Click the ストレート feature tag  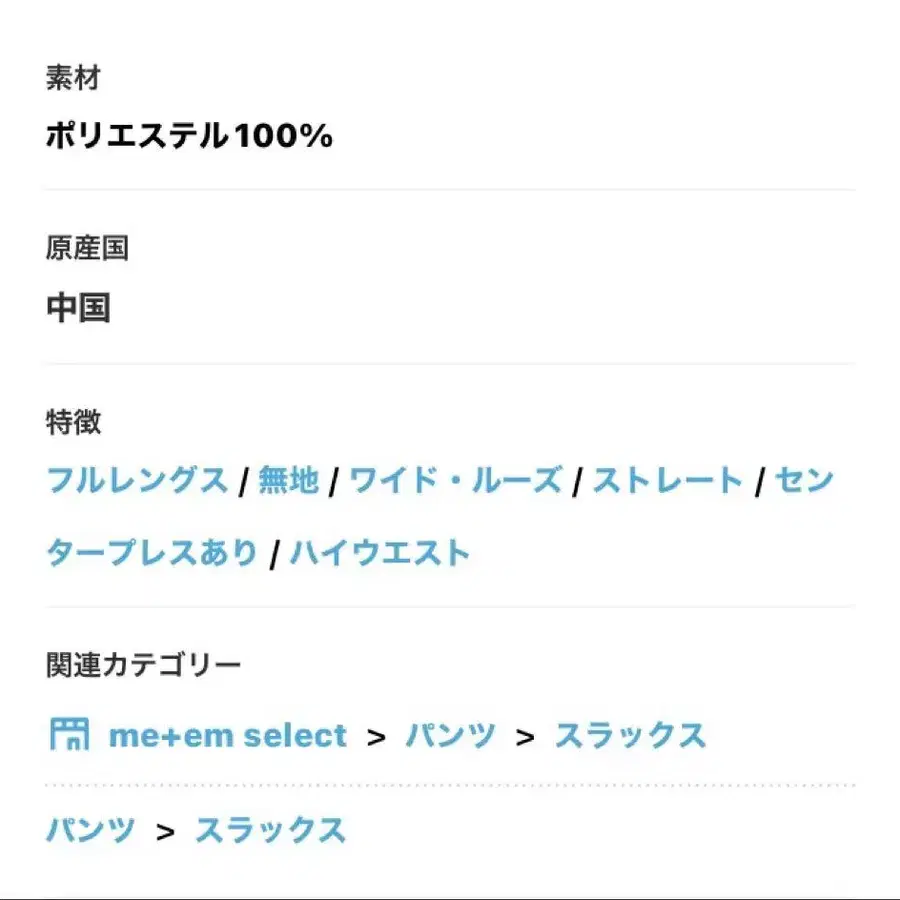point(668,480)
